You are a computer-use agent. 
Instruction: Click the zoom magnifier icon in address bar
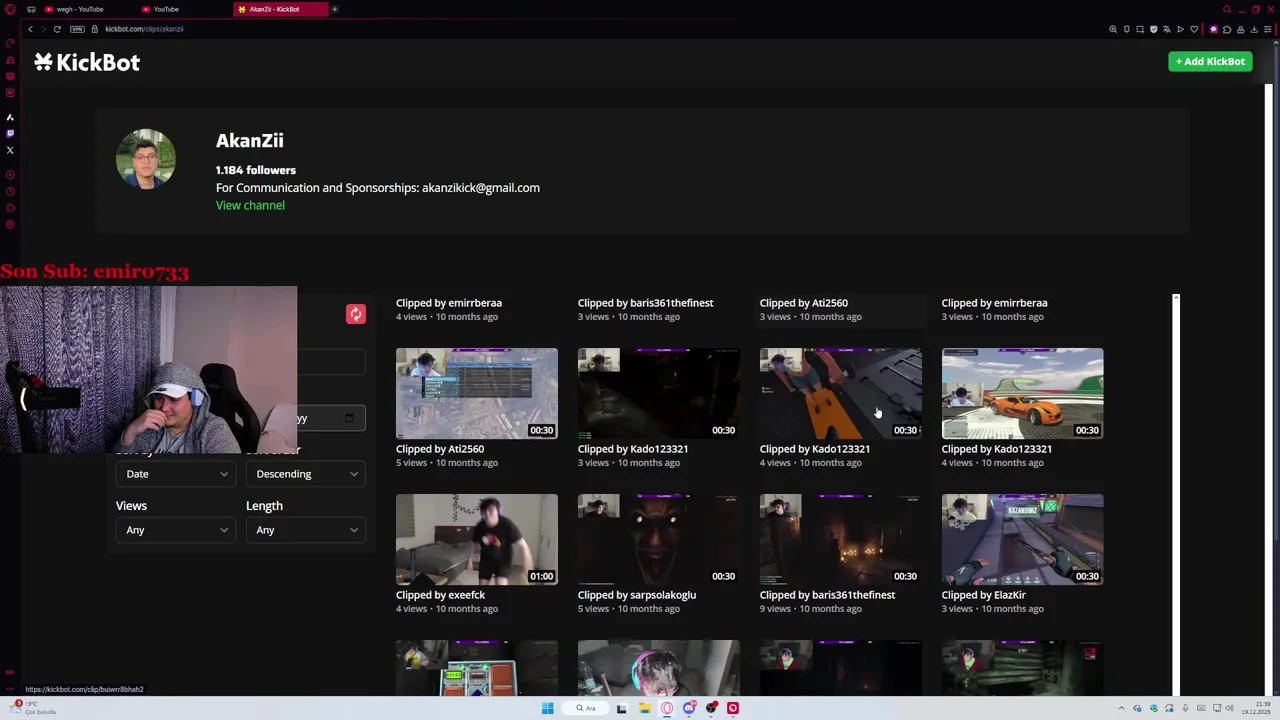[x=1113, y=29]
